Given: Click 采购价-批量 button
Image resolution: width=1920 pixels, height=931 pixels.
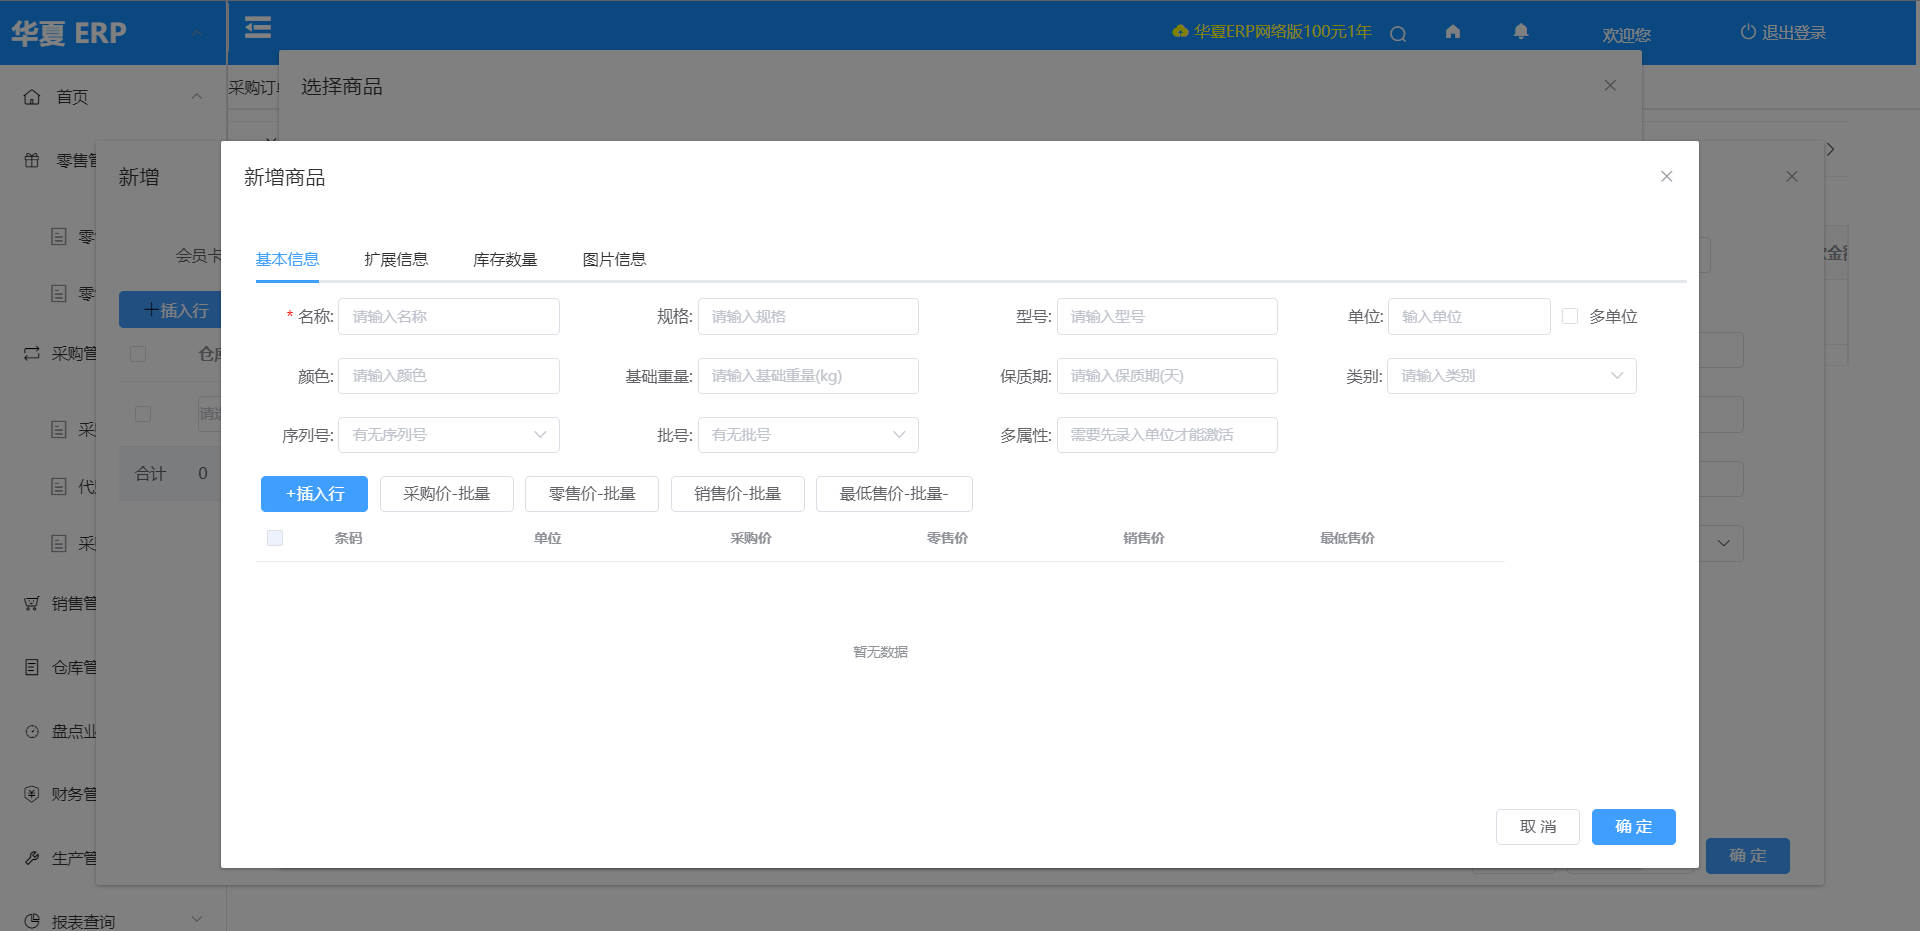Looking at the screenshot, I should 447,494.
